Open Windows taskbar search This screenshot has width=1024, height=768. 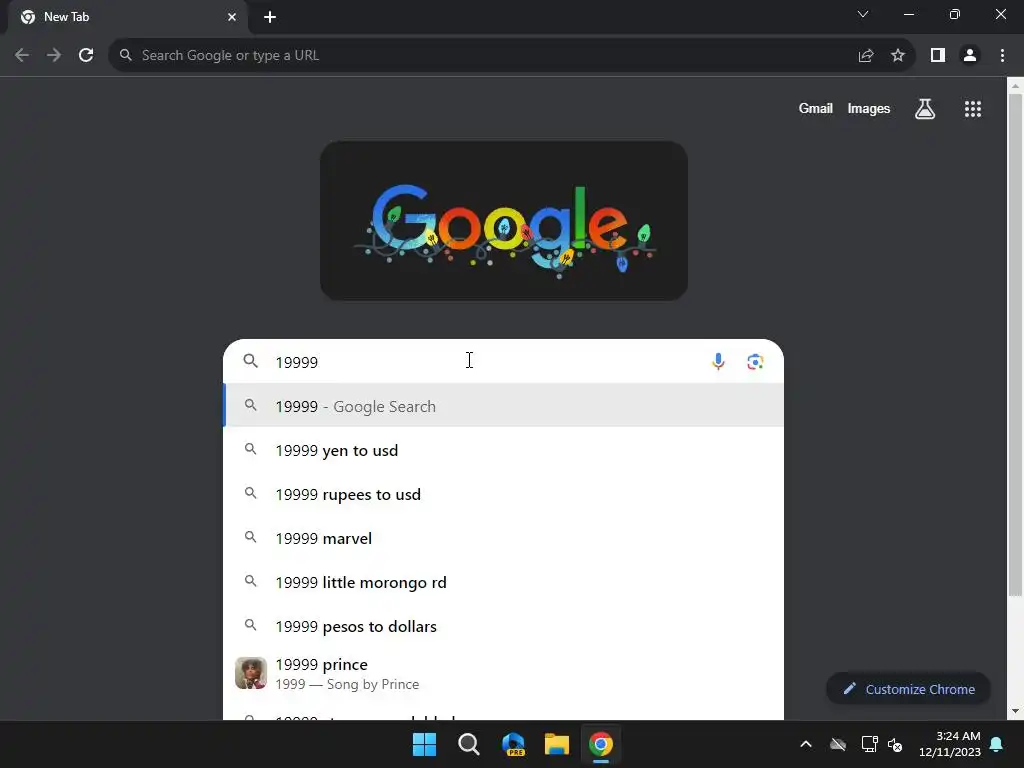coord(468,744)
